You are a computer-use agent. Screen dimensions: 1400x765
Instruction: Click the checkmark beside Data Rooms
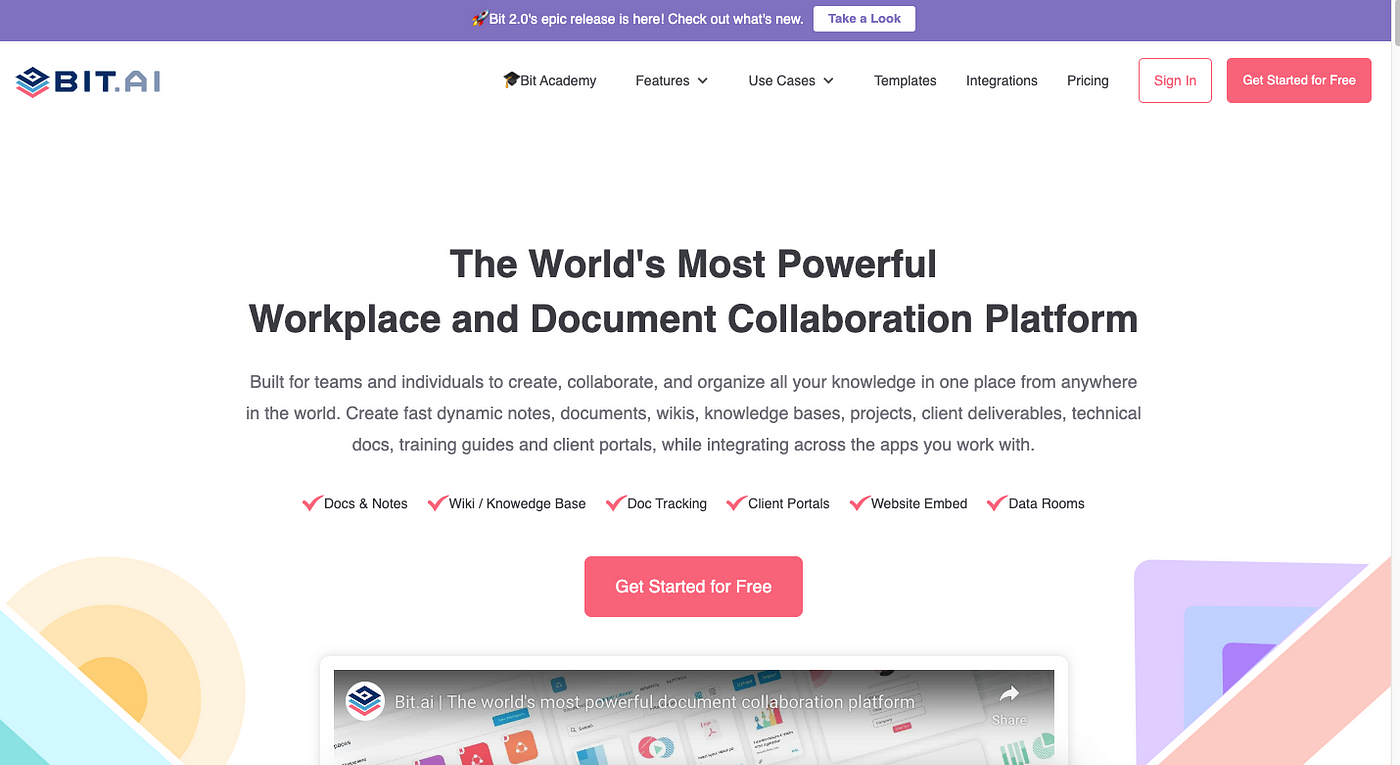click(x=996, y=503)
